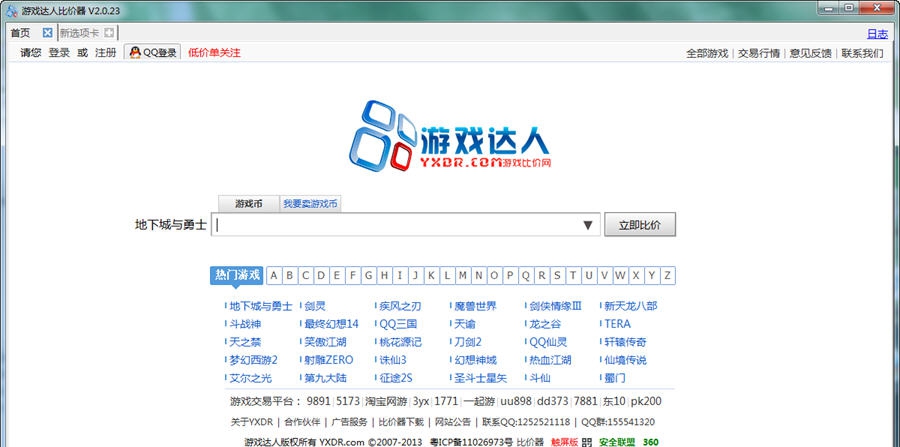Click the 安全联盟 badge in the footer

[617, 442]
